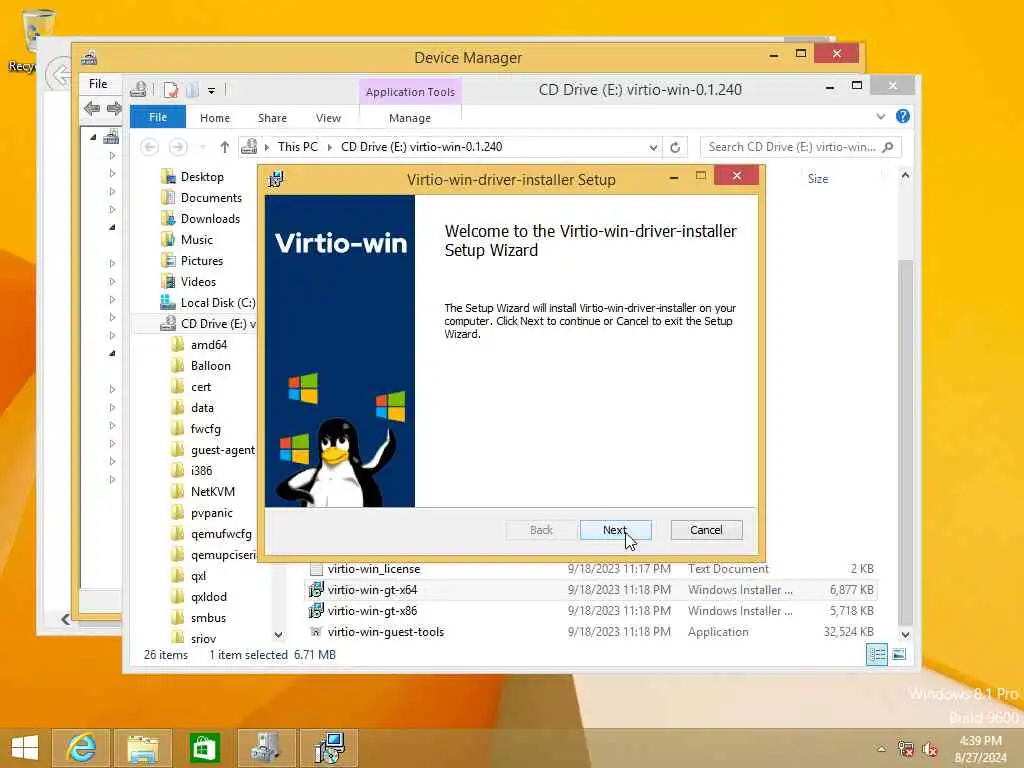Open the Windows Store taskbar icon
The width and height of the screenshot is (1024, 768).
204,748
